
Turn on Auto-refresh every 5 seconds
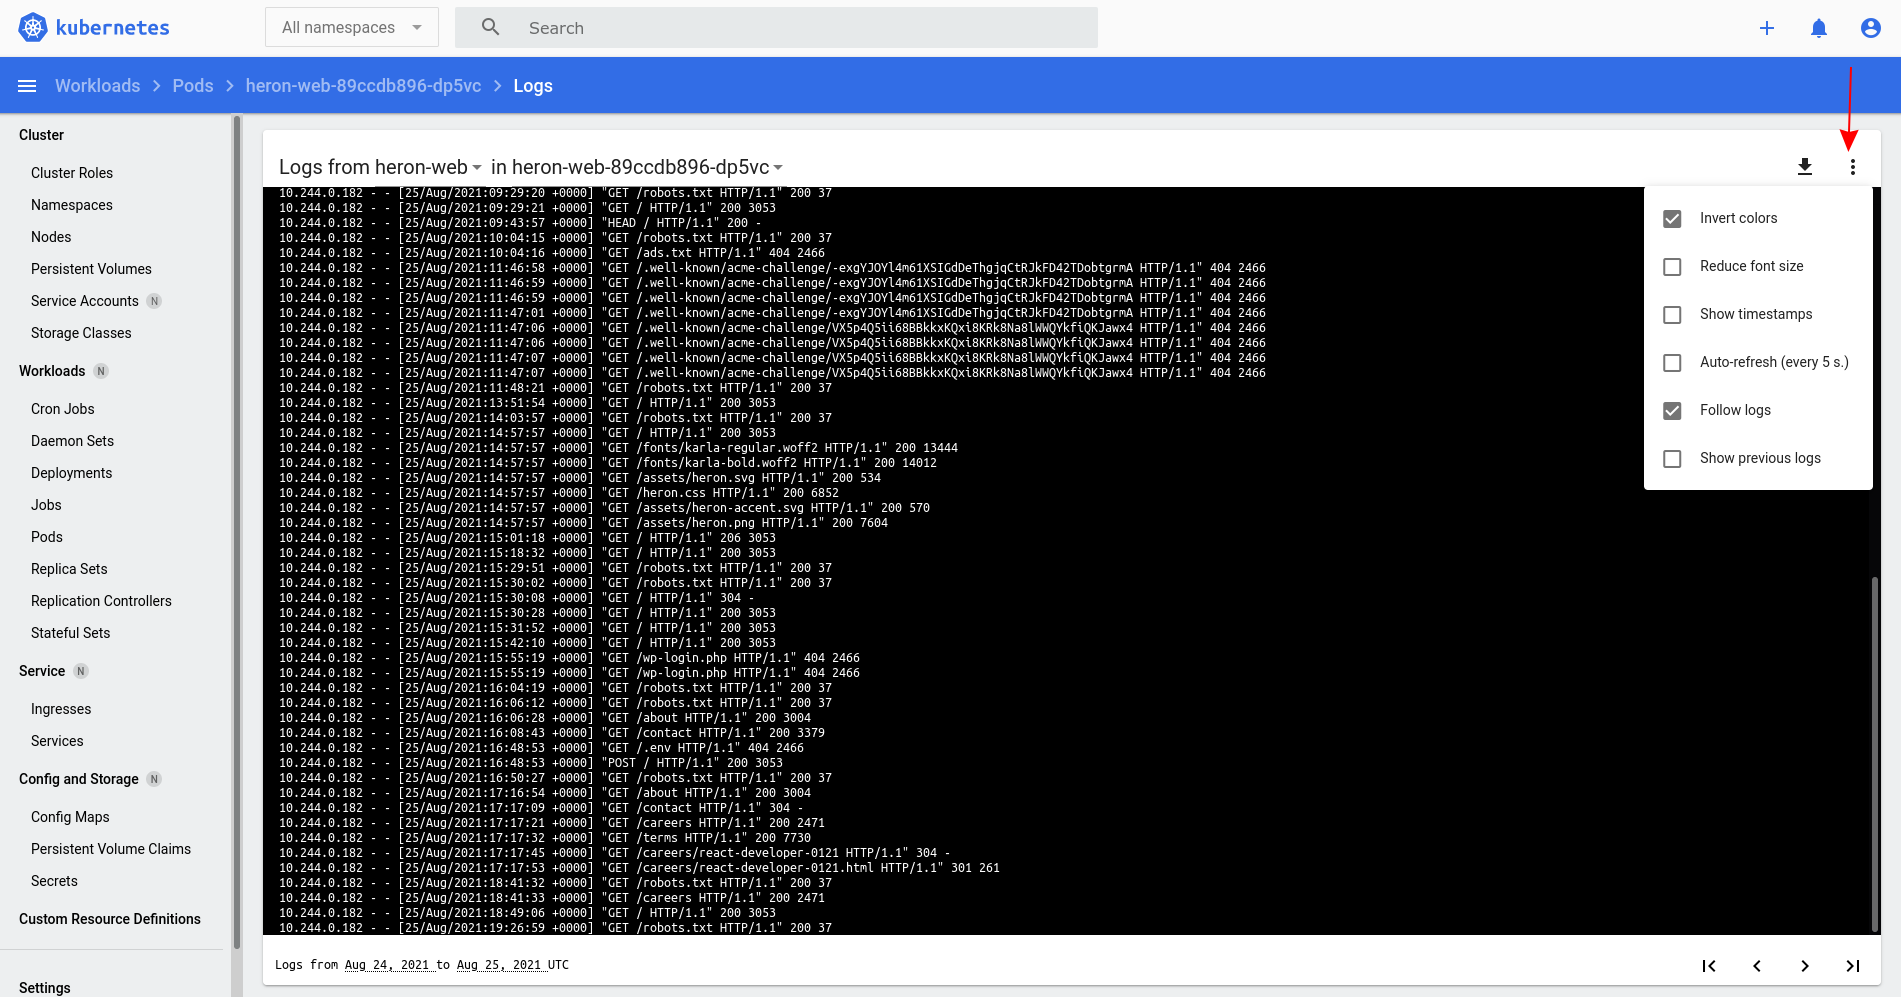[1672, 362]
